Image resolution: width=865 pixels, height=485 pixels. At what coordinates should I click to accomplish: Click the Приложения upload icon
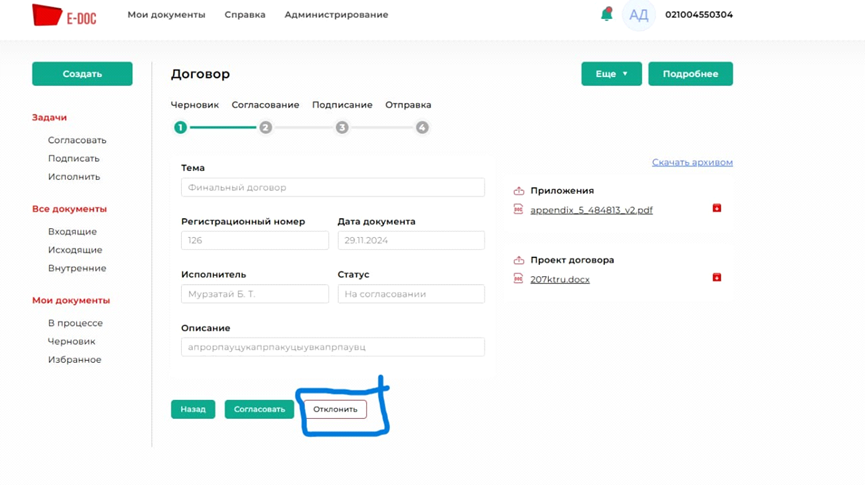[x=518, y=190]
